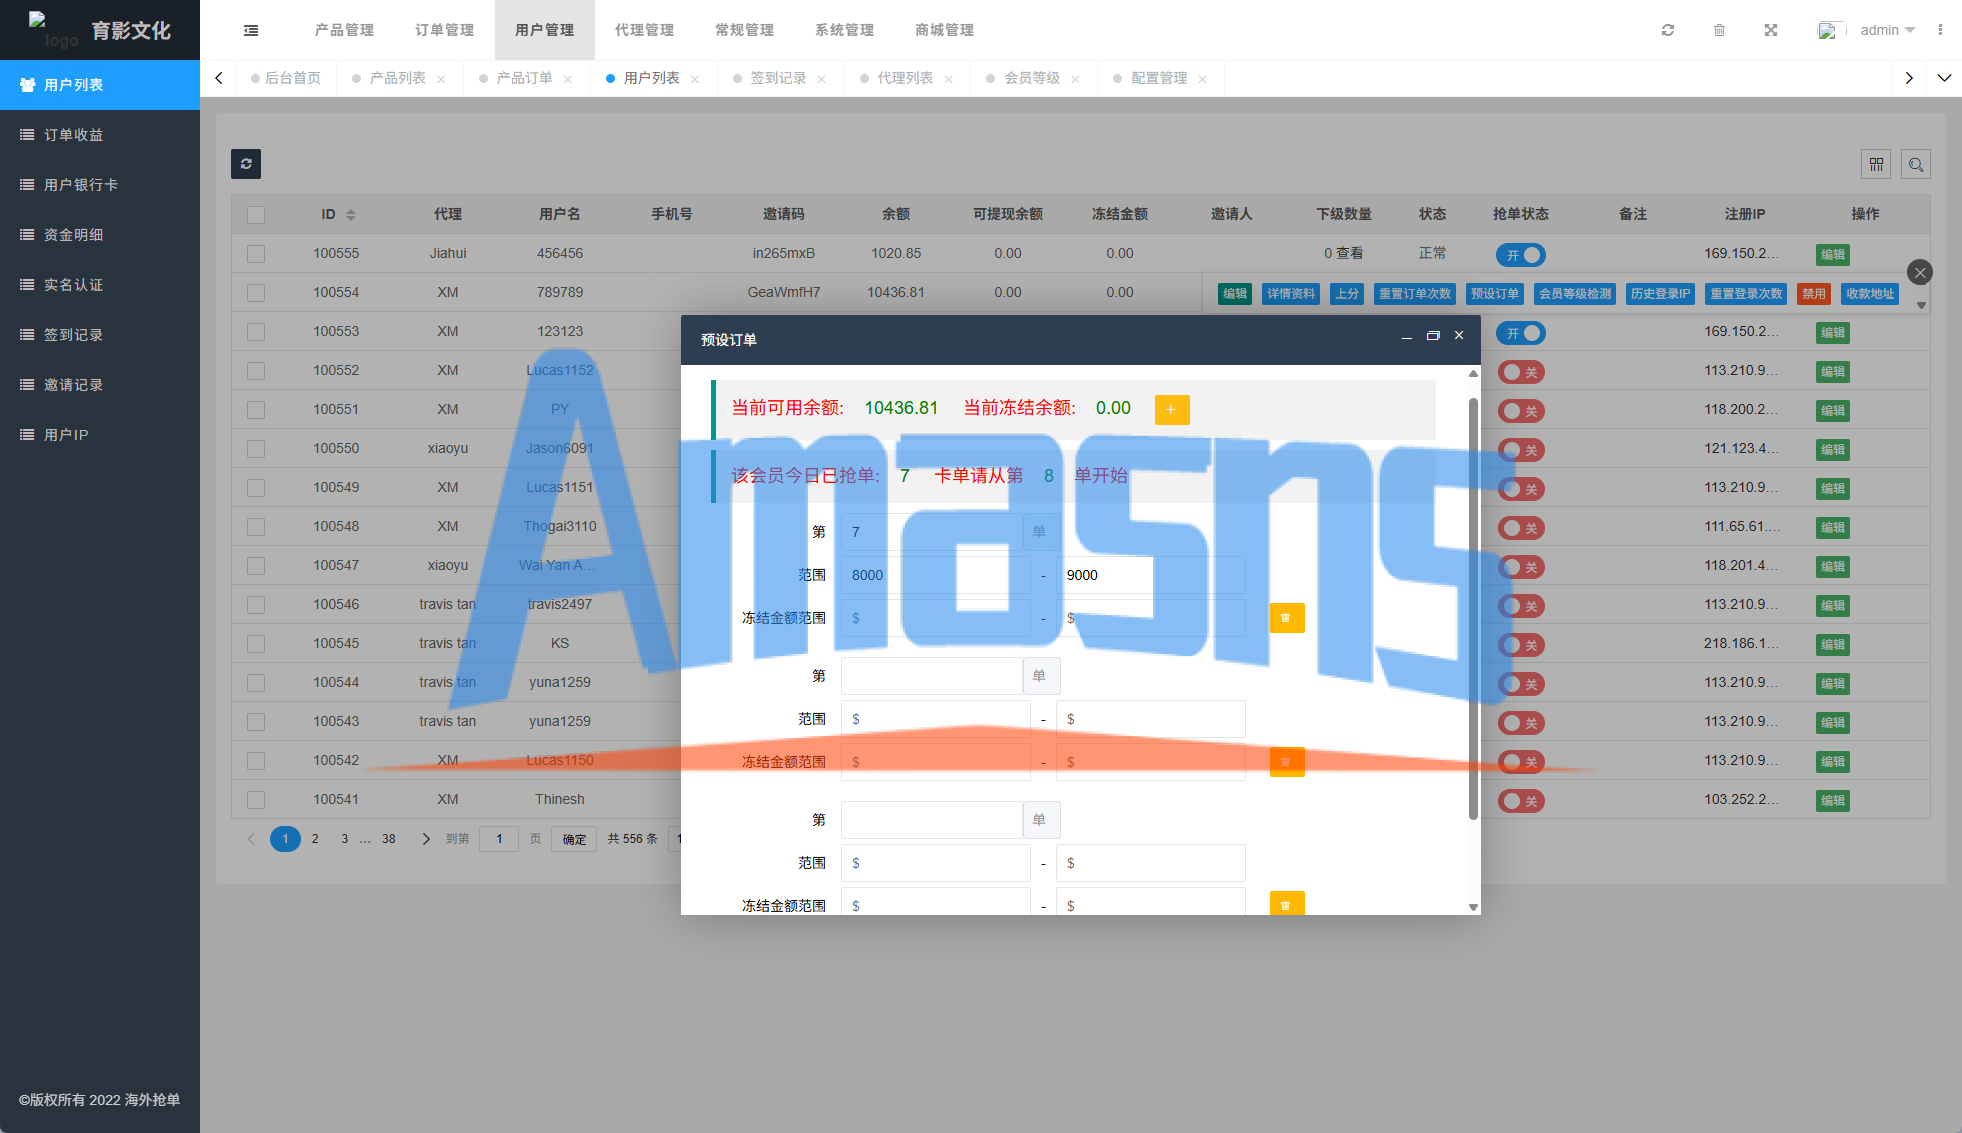Click the 重置订单次数 button
The image size is (1962, 1133).
click(x=1414, y=294)
